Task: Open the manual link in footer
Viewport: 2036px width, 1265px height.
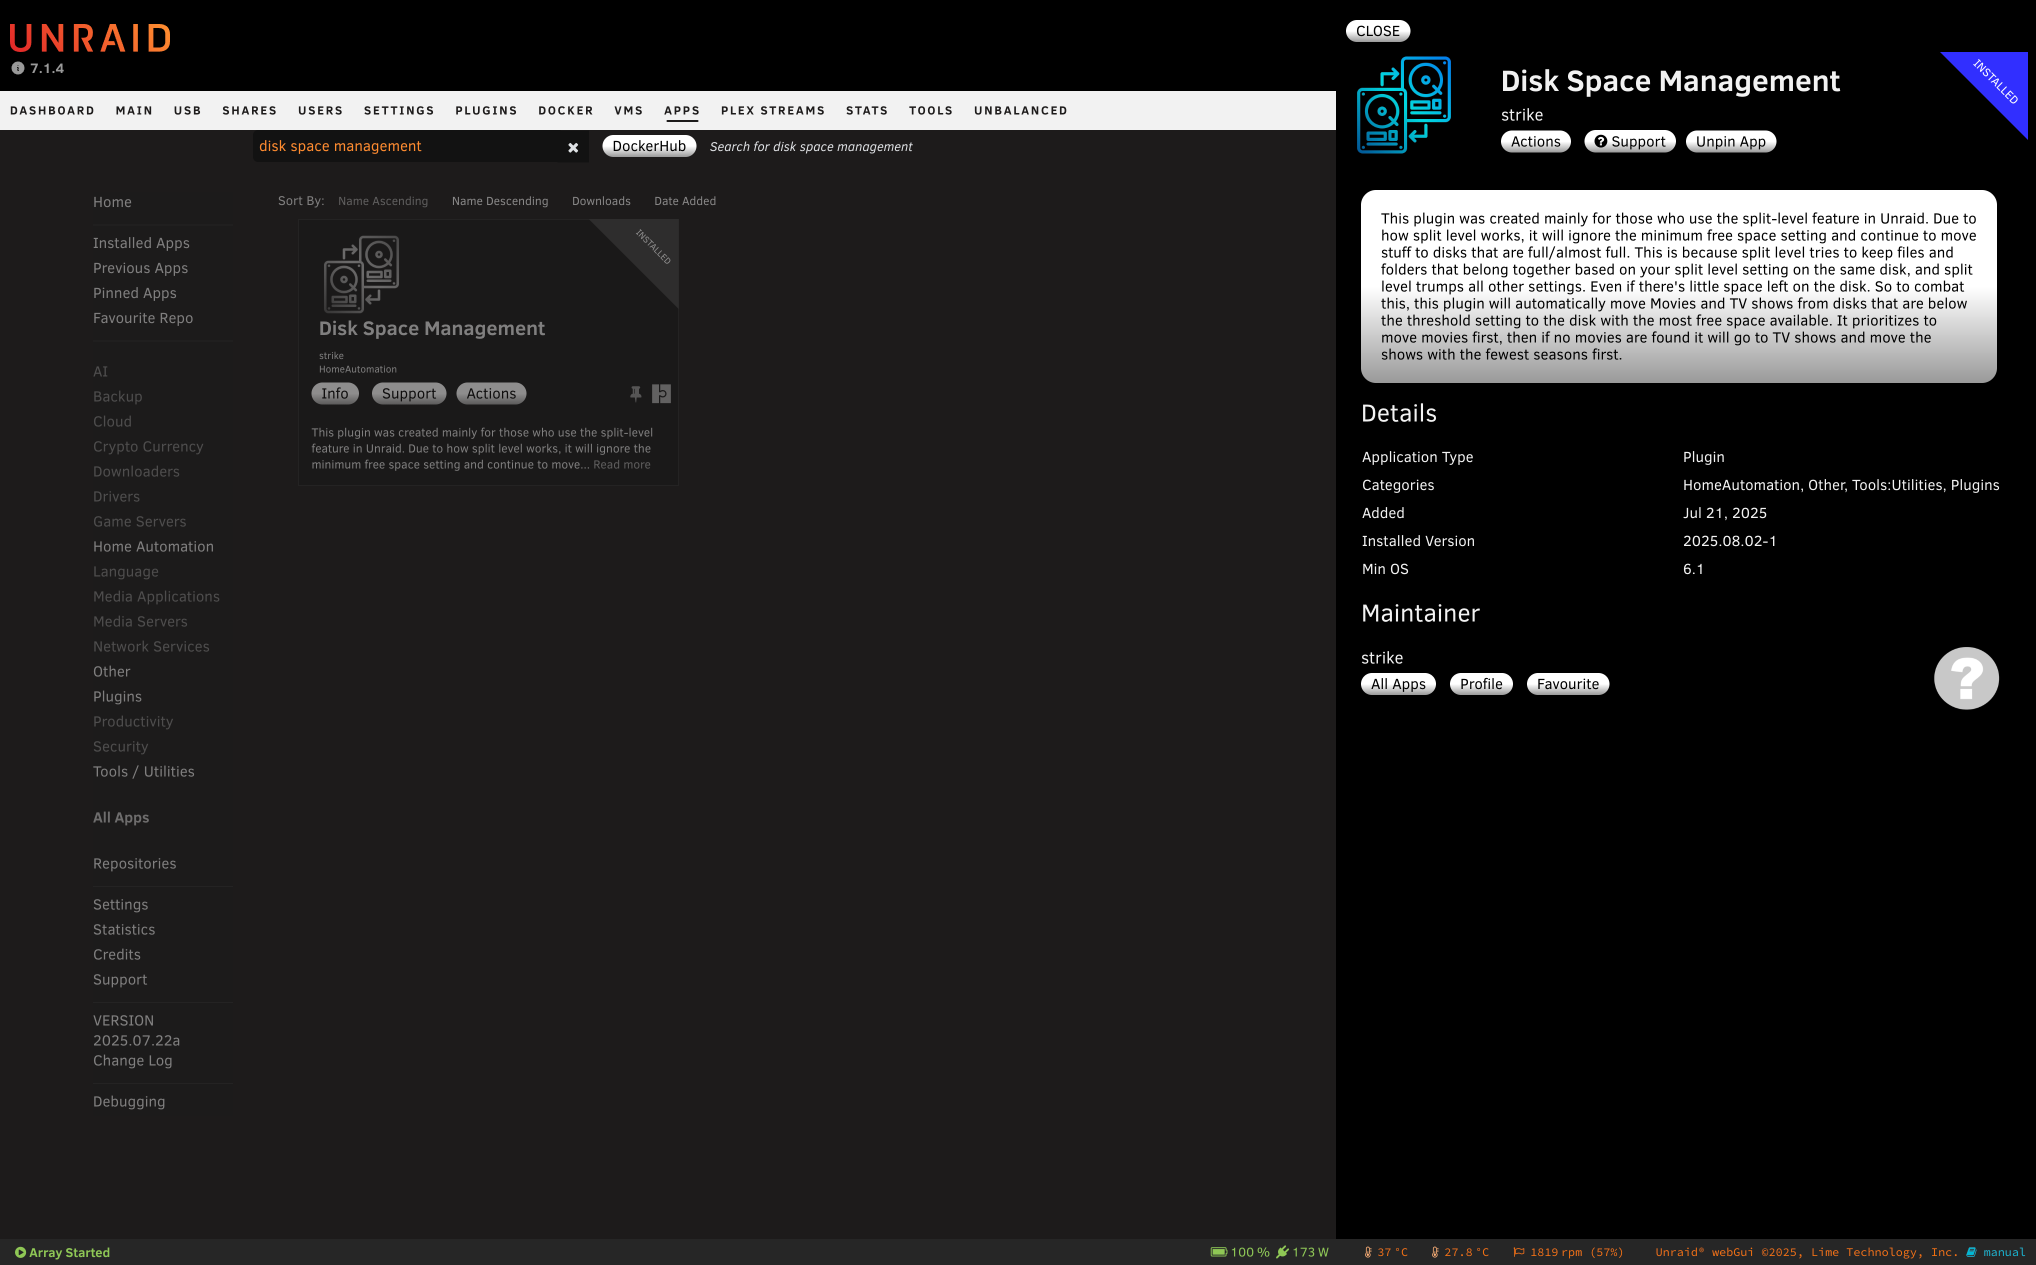Action: 1996,1252
